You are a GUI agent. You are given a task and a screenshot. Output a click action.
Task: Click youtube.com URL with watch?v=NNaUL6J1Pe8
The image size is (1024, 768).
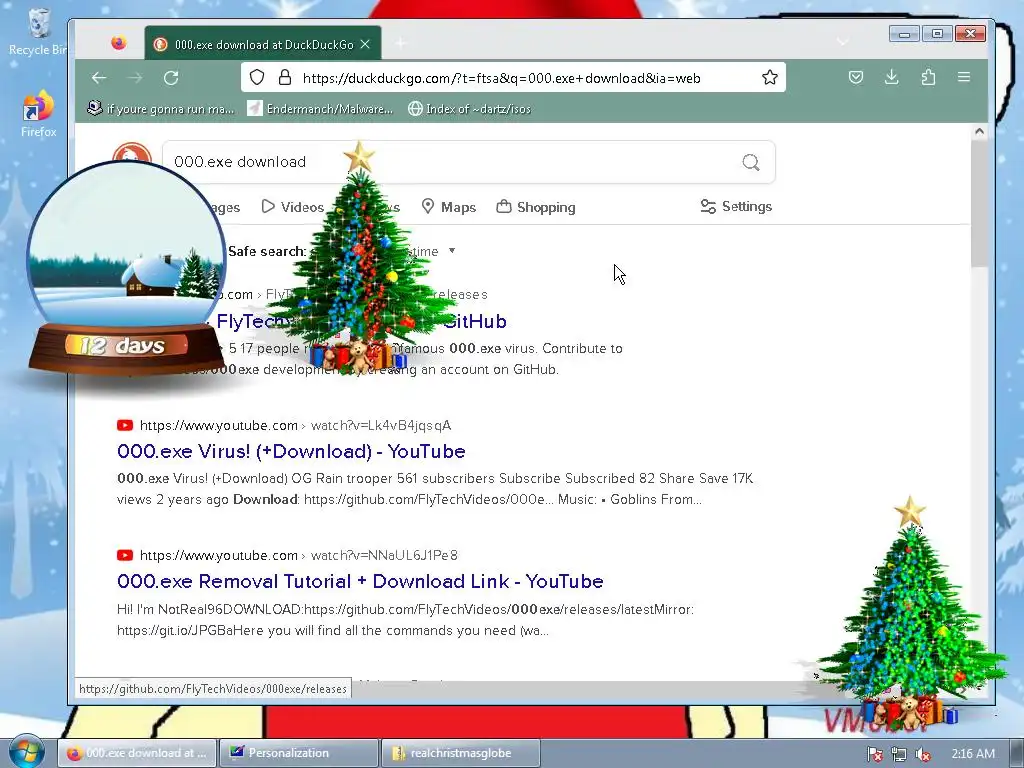pos(298,556)
